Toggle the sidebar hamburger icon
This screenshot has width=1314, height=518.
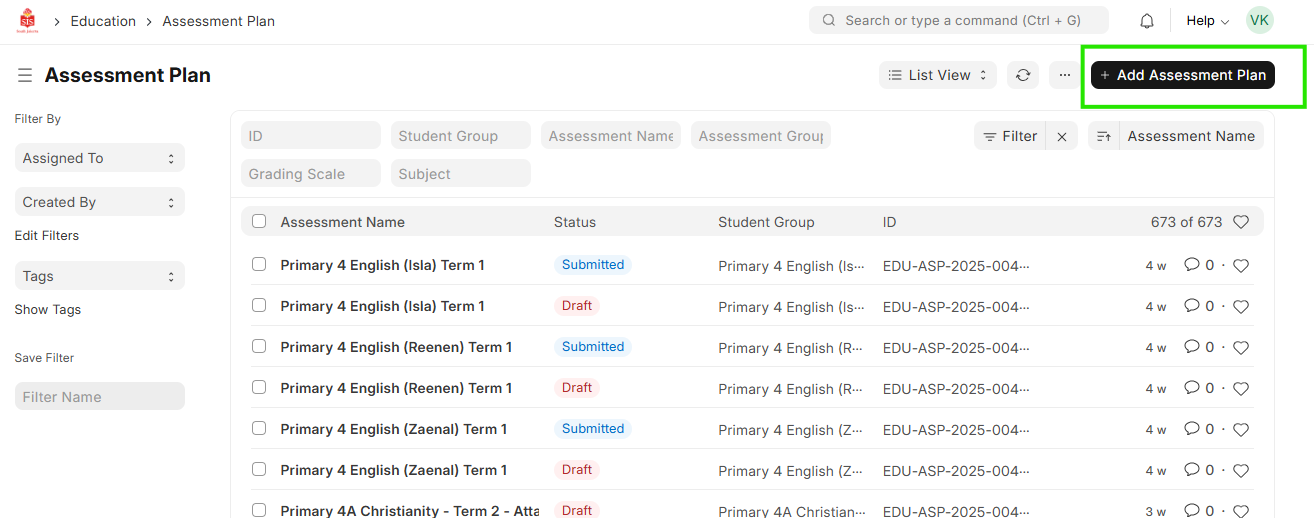(x=25, y=76)
